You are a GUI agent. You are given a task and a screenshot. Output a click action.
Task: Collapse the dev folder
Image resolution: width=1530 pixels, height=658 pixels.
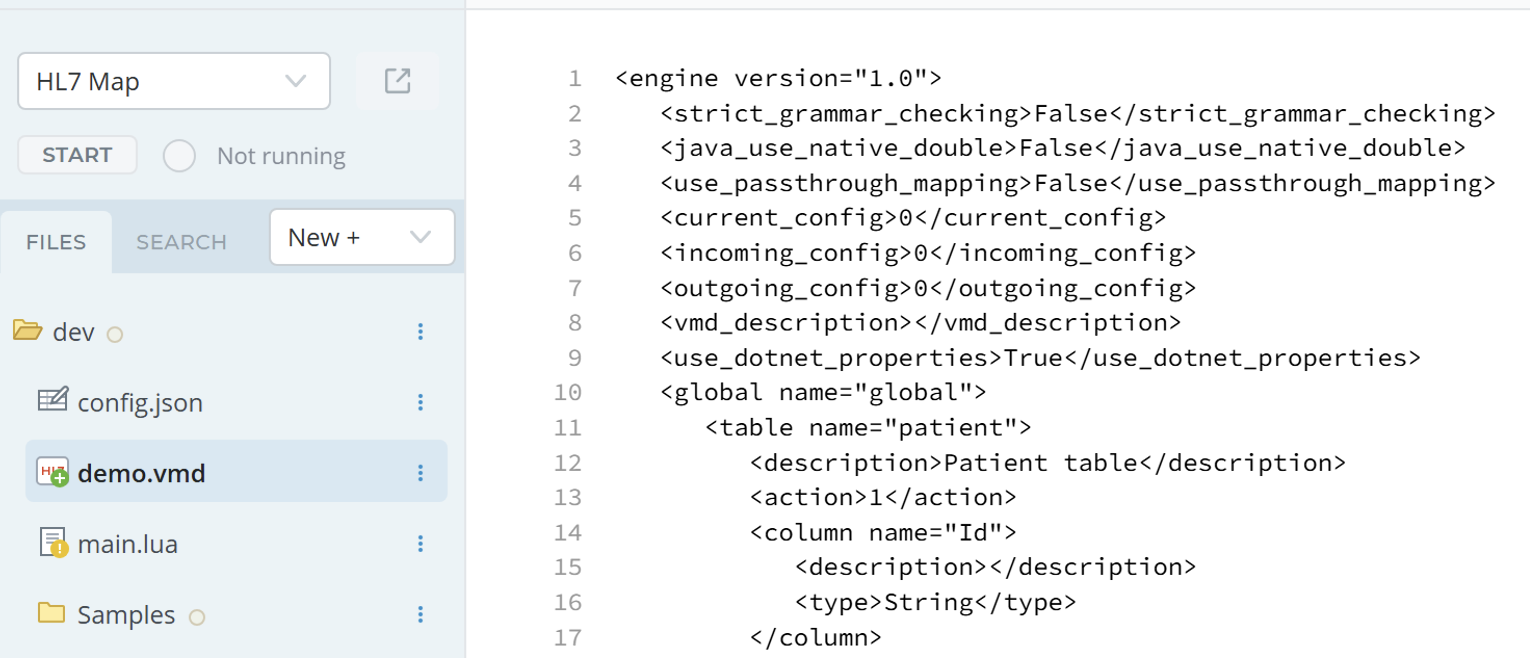[28, 331]
